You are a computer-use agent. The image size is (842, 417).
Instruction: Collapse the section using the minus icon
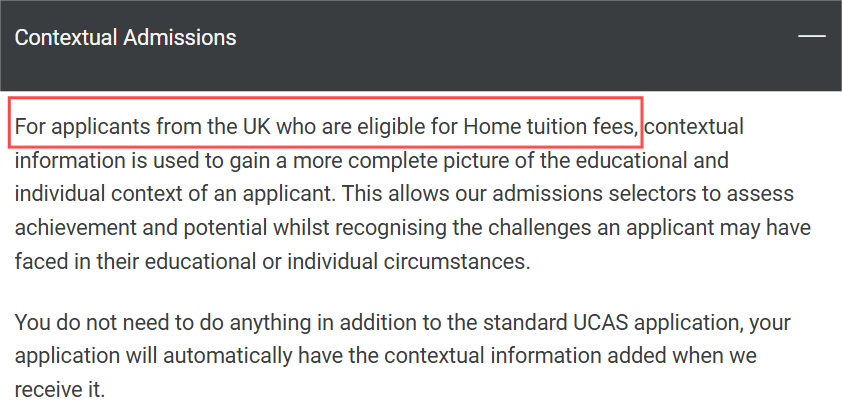[x=811, y=36]
